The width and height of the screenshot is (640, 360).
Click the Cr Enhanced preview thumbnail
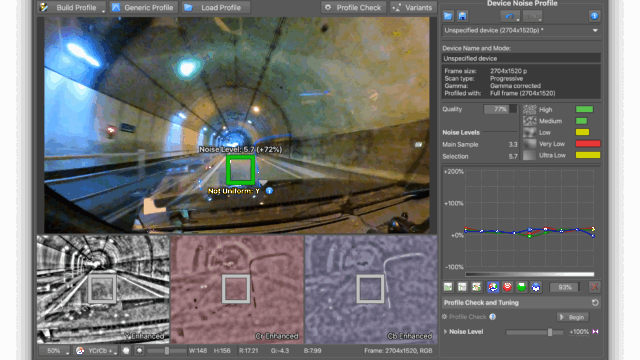[237, 289]
